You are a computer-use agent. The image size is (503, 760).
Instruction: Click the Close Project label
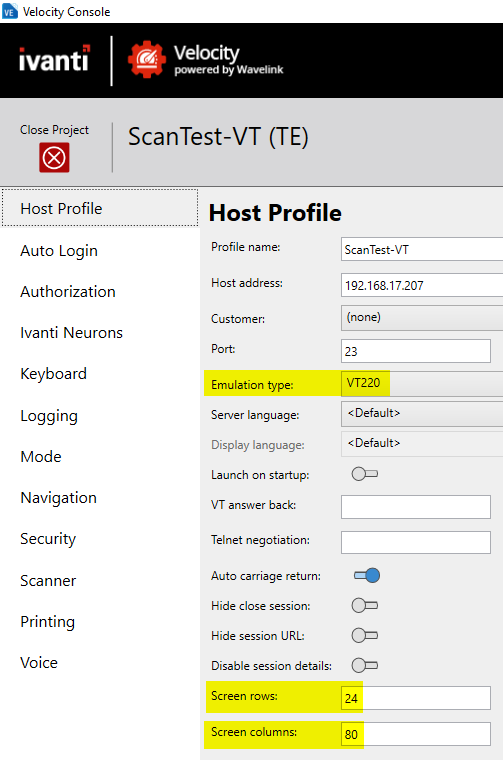click(x=54, y=130)
